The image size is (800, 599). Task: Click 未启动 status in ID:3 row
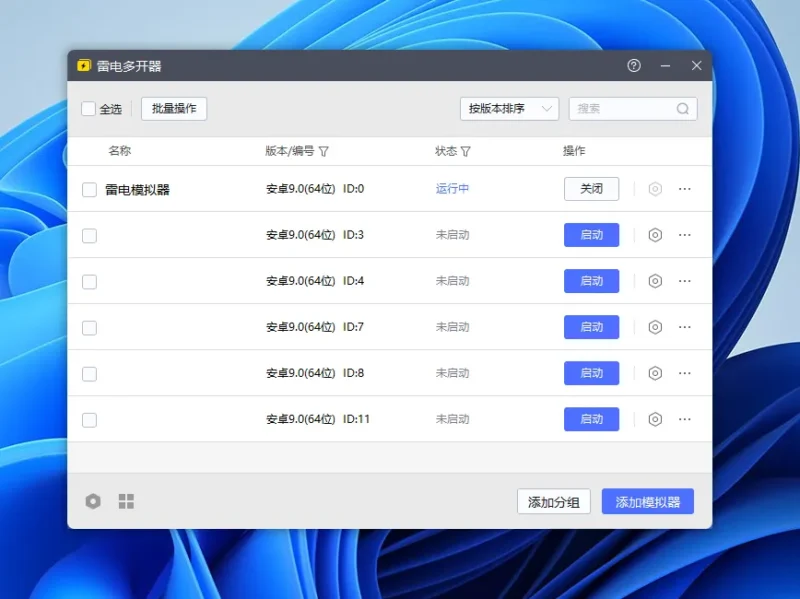[452, 235]
